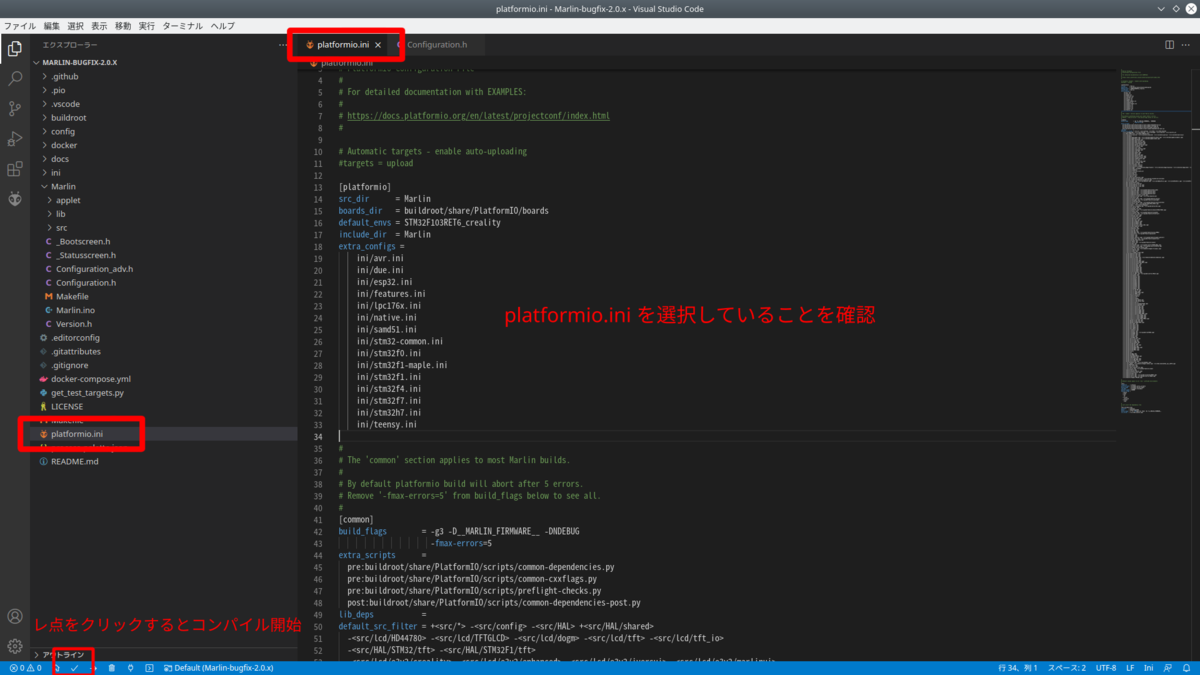Click the feedback icon in status bar
The image size is (1200, 675).
coord(1166,668)
